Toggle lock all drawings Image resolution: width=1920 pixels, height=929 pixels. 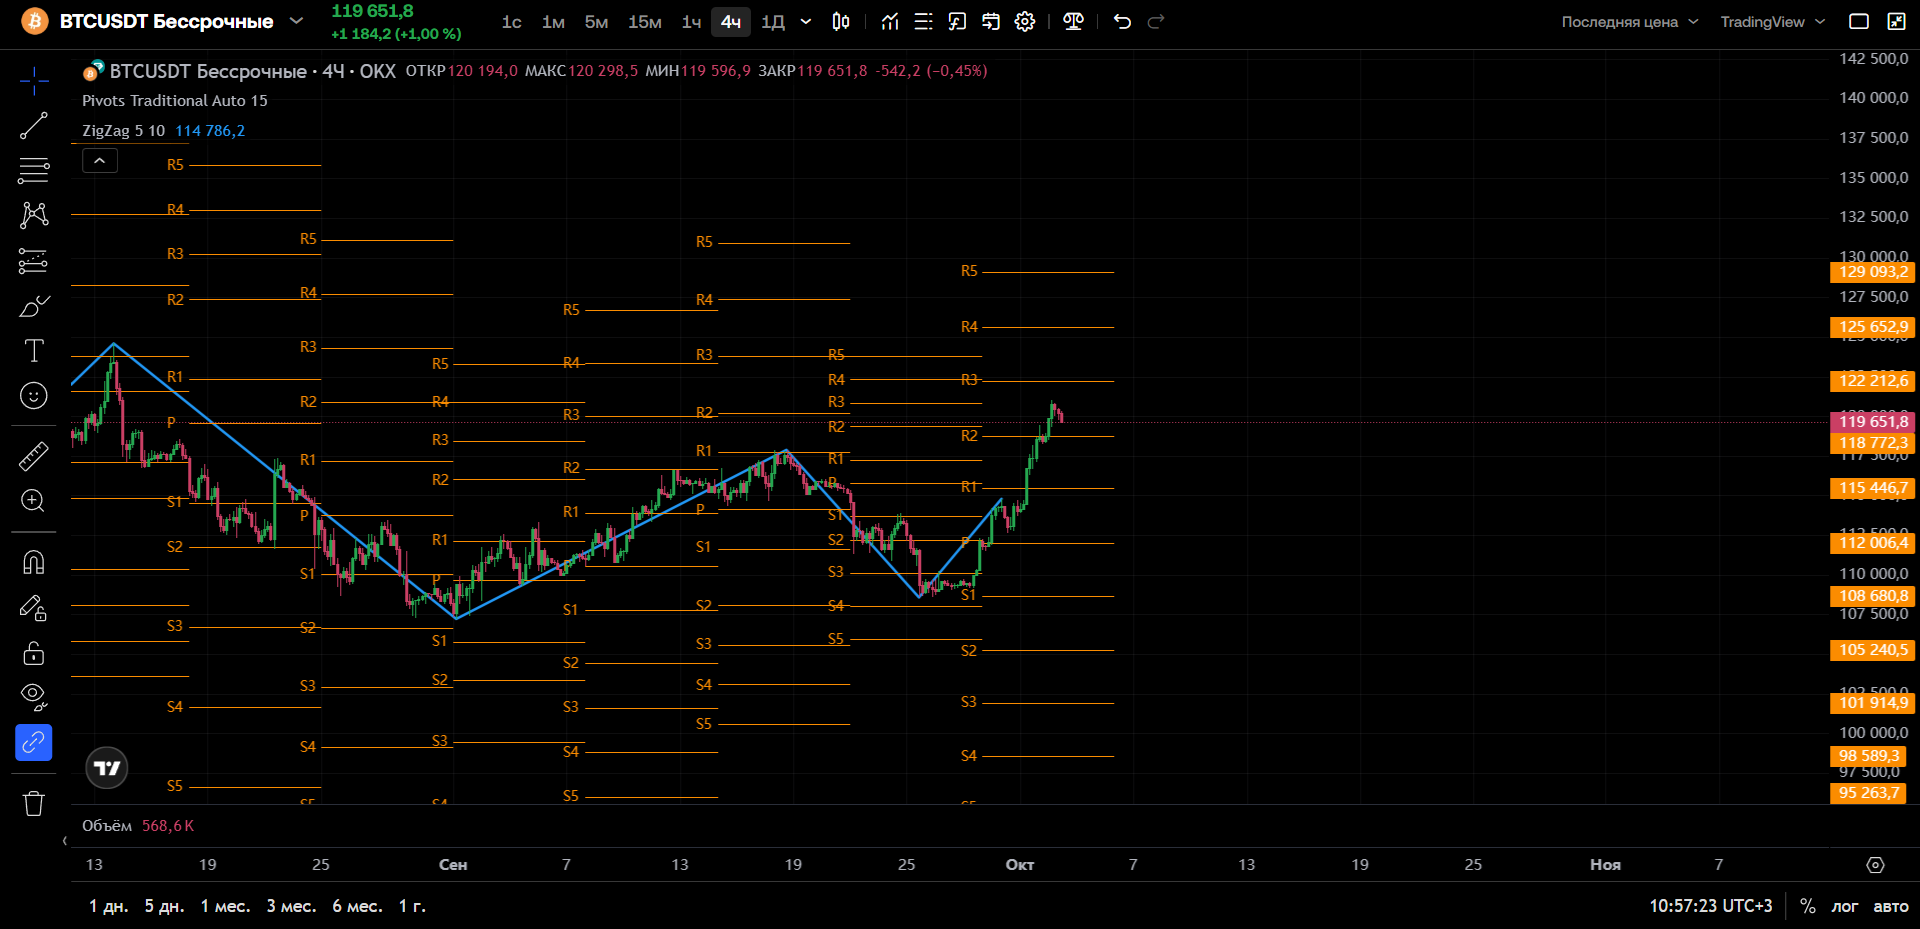click(34, 653)
